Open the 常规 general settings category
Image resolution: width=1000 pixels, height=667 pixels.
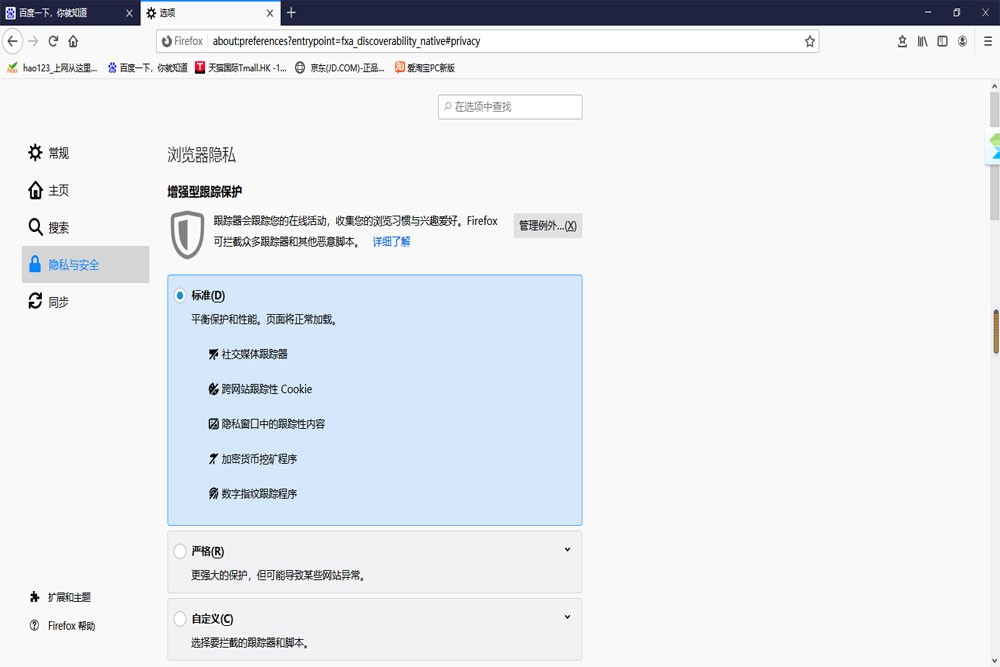pos(85,153)
